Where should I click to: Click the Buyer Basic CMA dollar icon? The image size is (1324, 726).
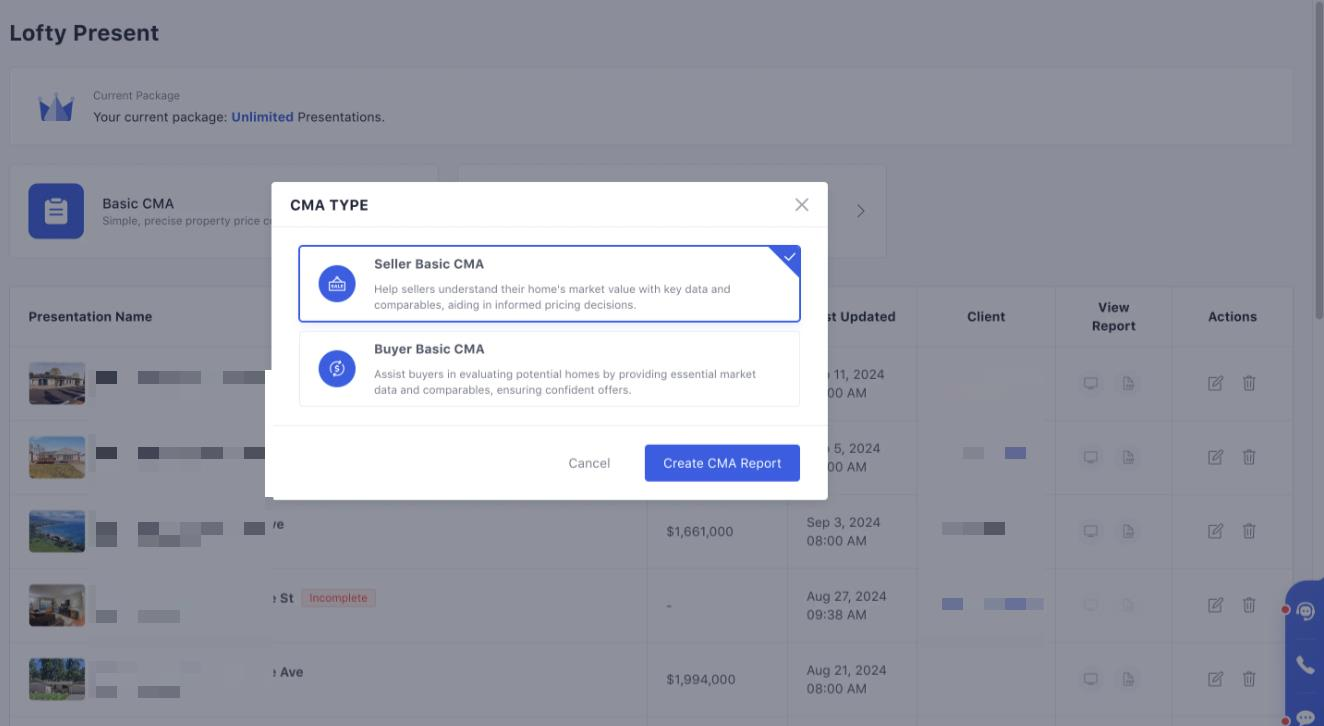tap(337, 369)
